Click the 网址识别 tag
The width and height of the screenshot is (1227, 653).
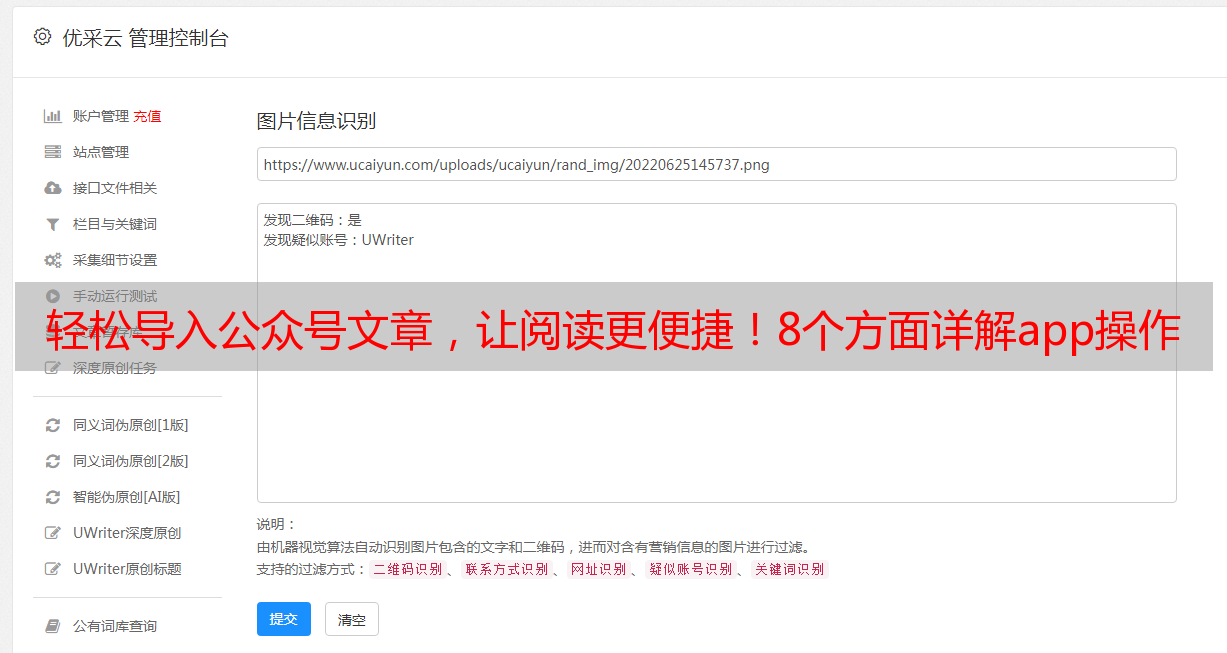click(x=598, y=569)
